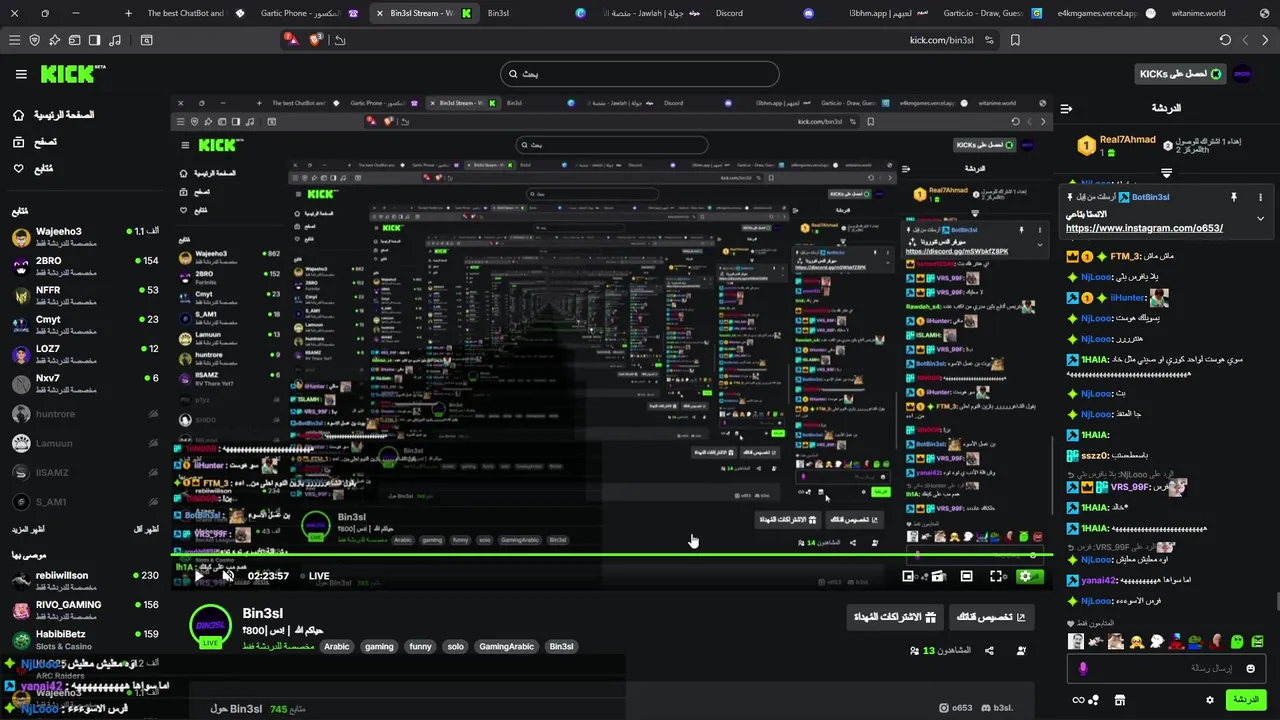
Task: Open the three-dot menu of pinned message
Action: 1260,197
